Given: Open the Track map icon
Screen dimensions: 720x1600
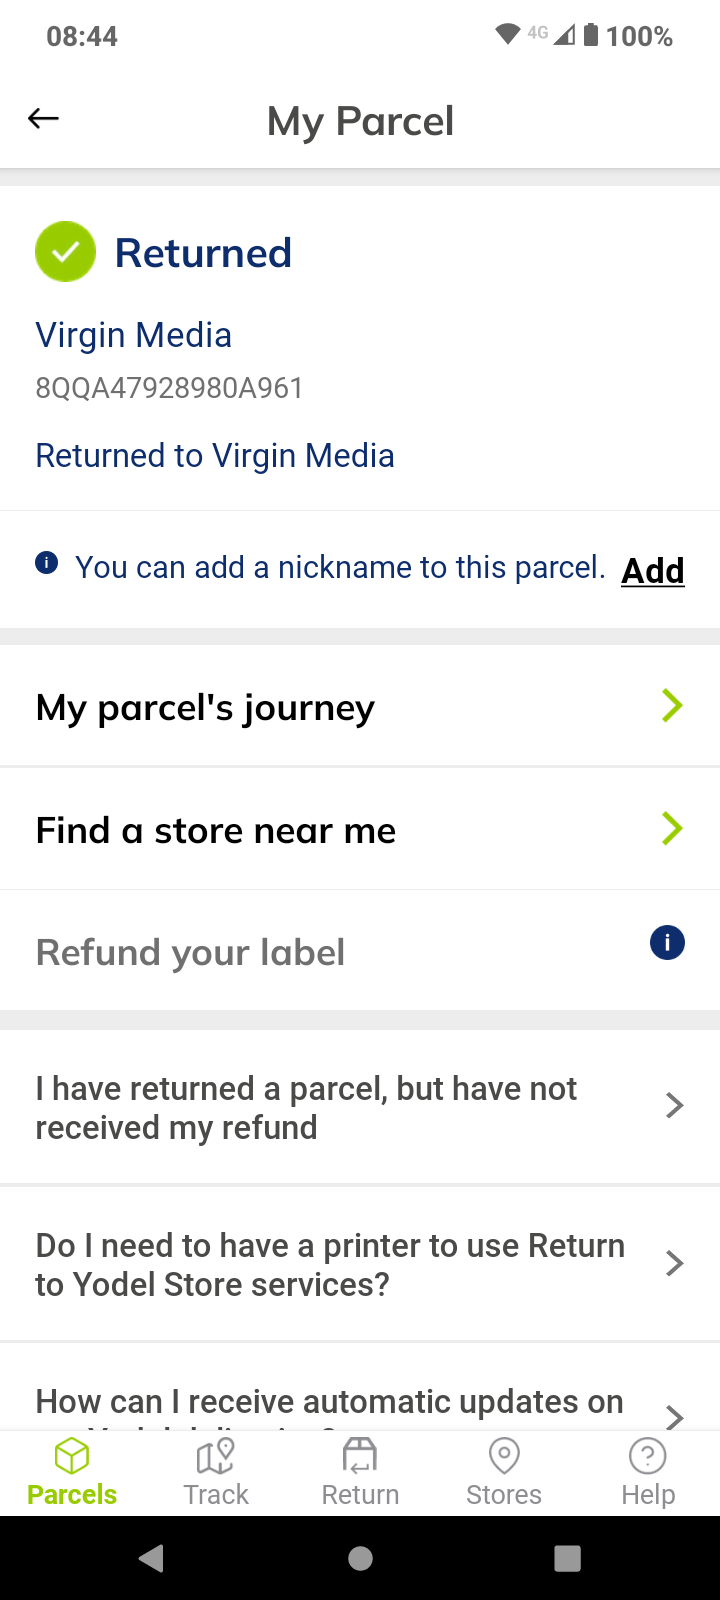Looking at the screenshot, I should [x=216, y=1456].
